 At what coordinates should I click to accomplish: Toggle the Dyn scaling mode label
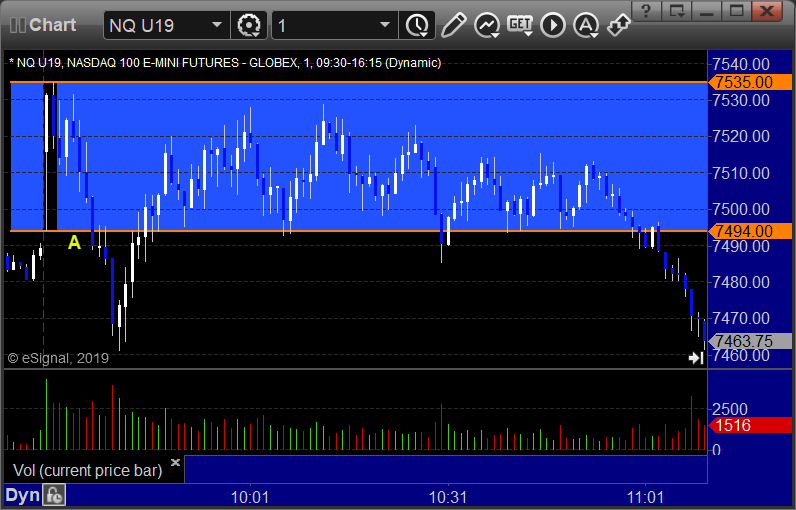pos(22,495)
